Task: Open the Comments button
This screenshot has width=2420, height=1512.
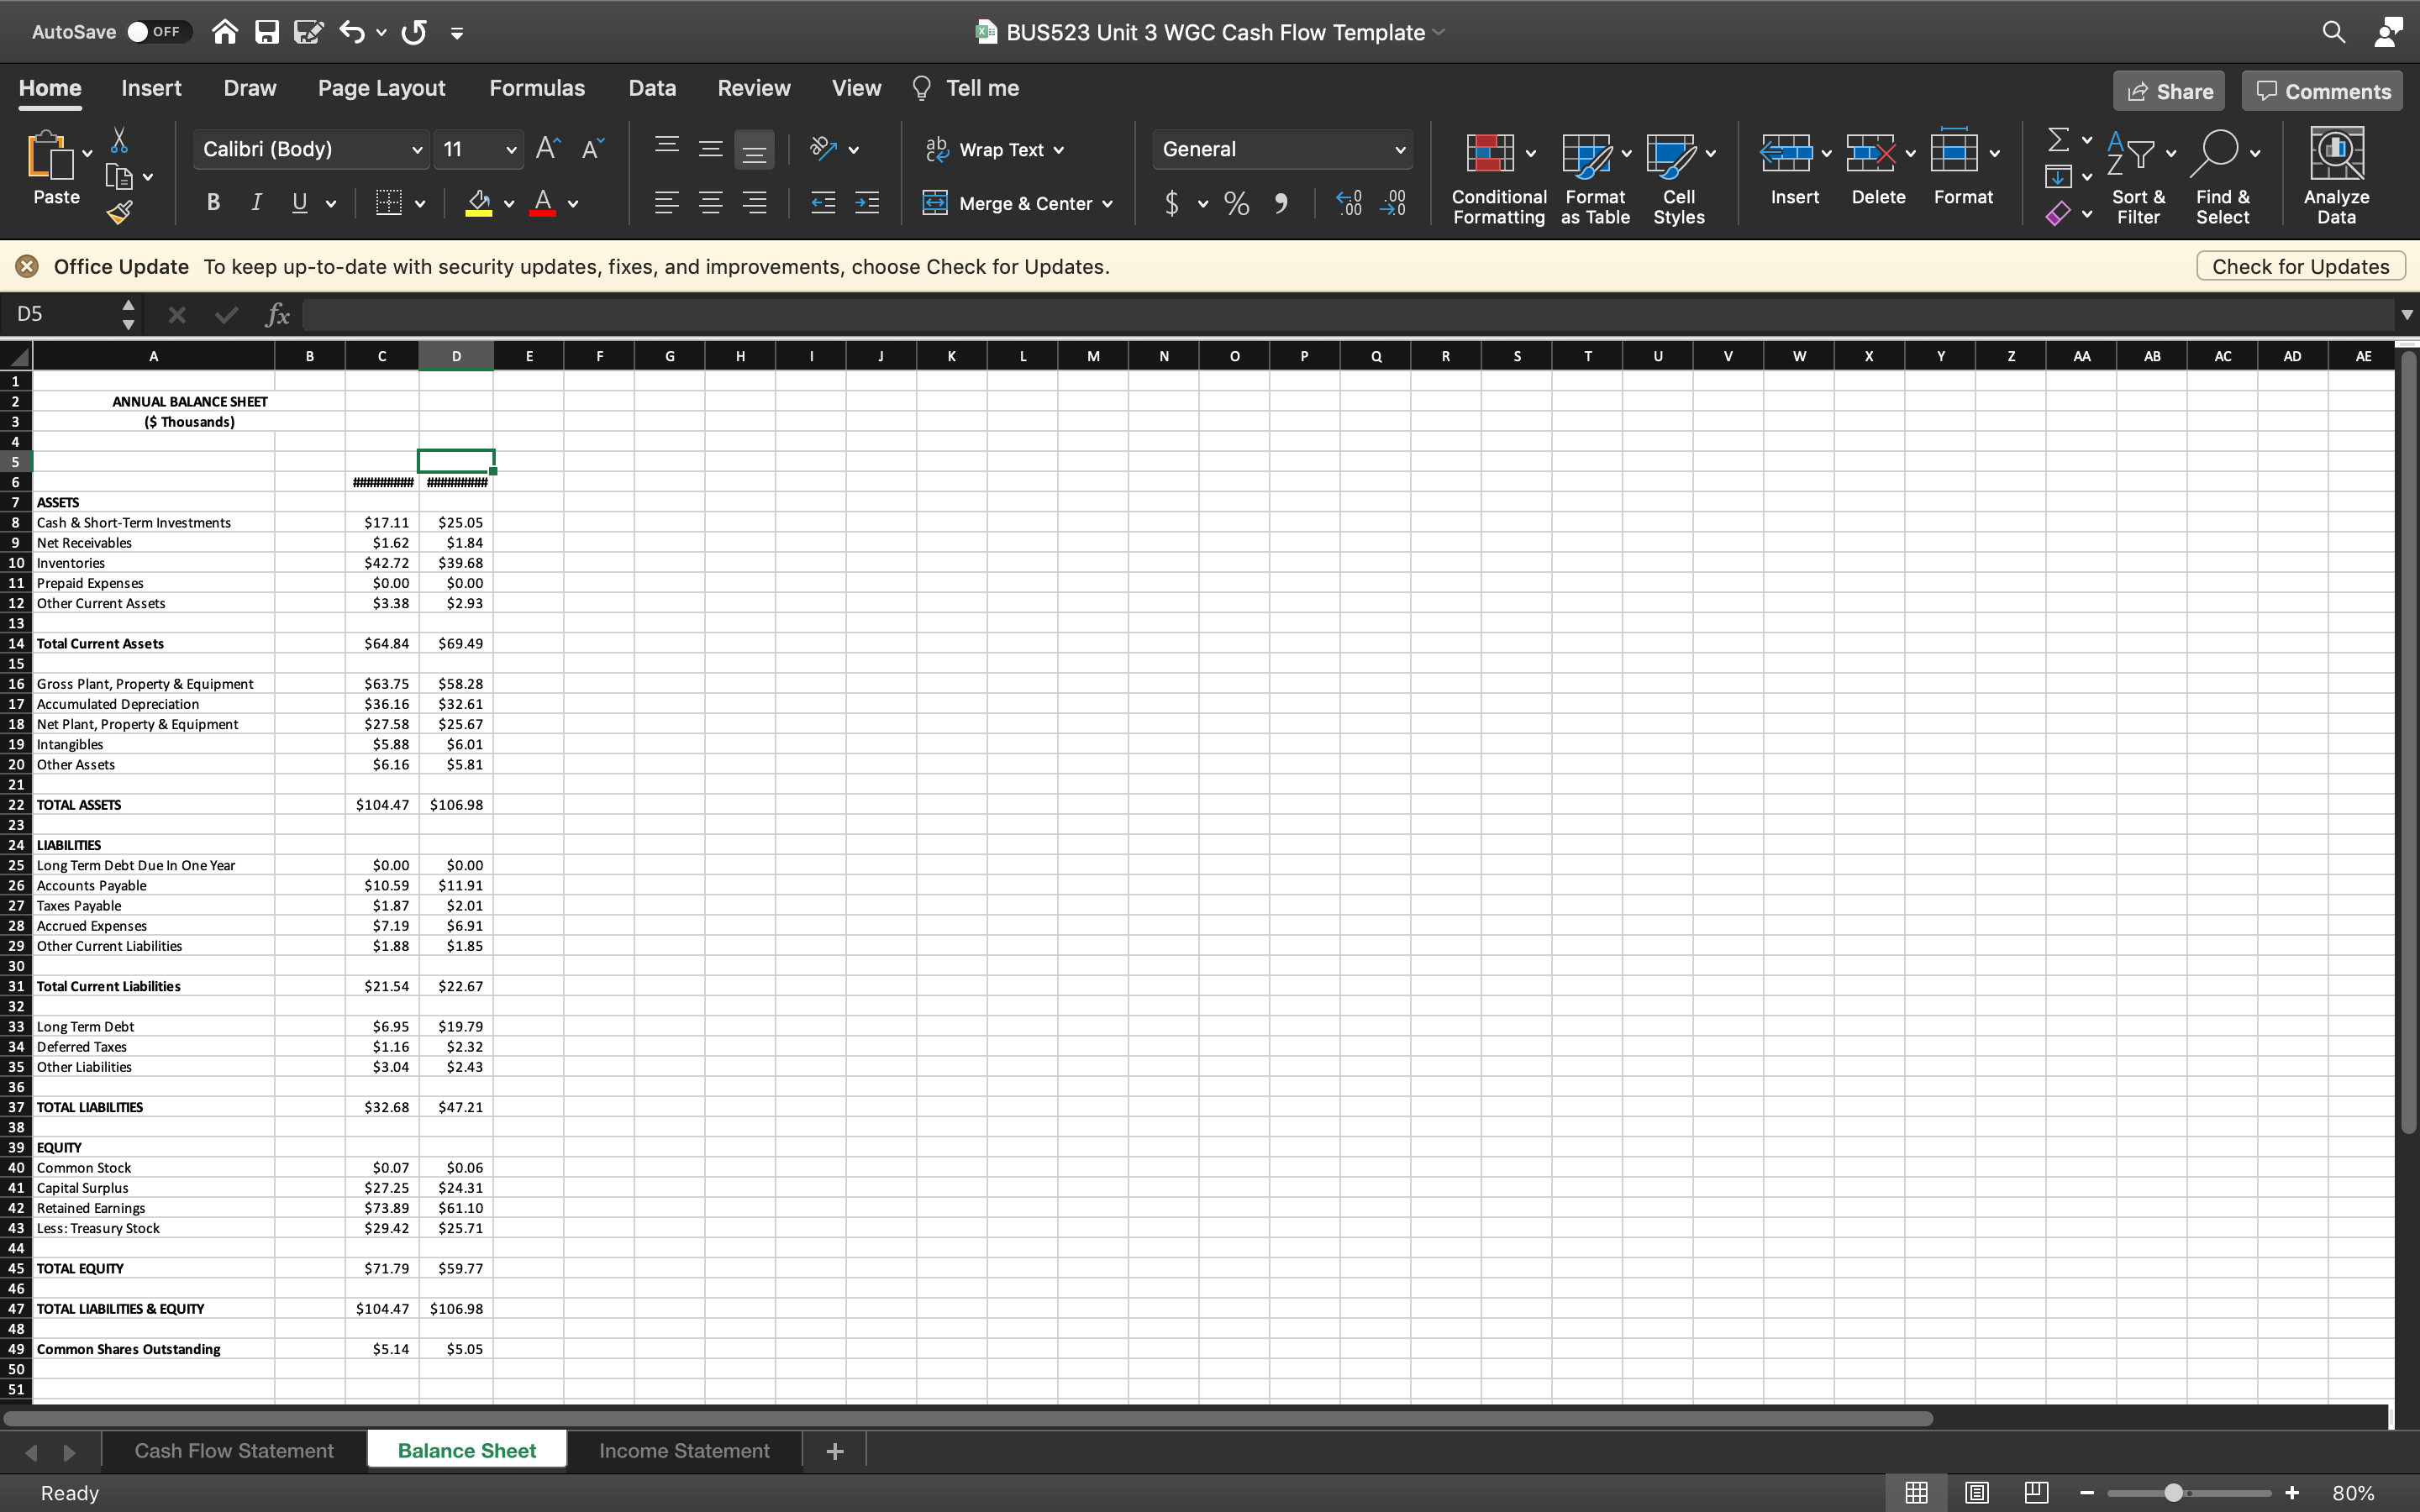Action: pos(2323,91)
